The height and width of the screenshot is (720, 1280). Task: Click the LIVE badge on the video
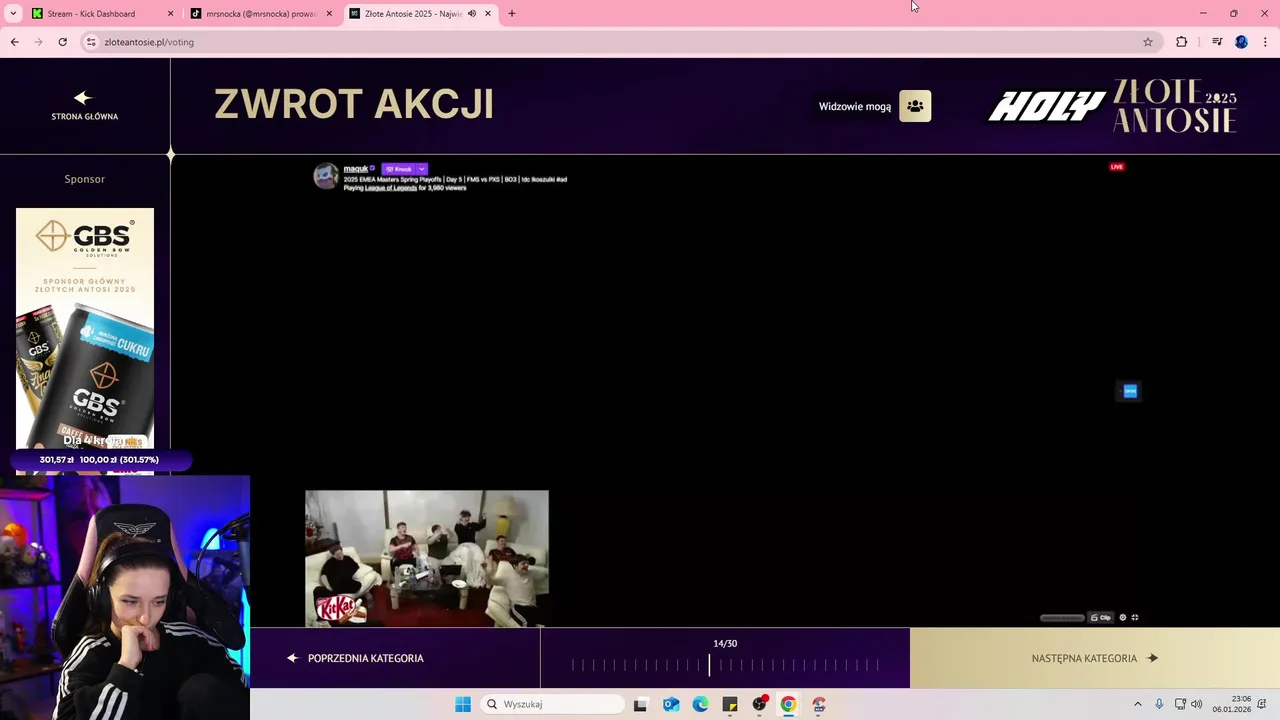click(x=1117, y=167)
